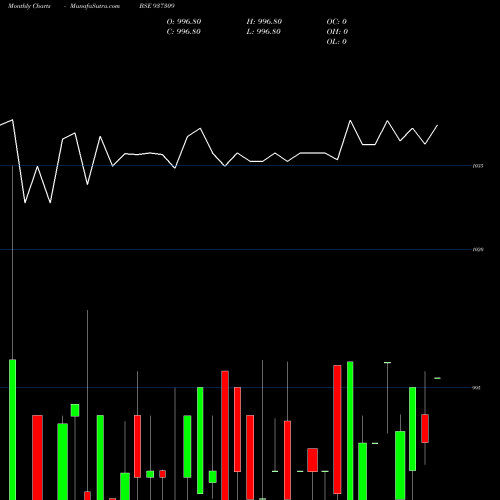Screen dimensions: 500x500
Task: Click the low value 'L: 996.80'
Action: pyautogui.click(x=263, y=32)
